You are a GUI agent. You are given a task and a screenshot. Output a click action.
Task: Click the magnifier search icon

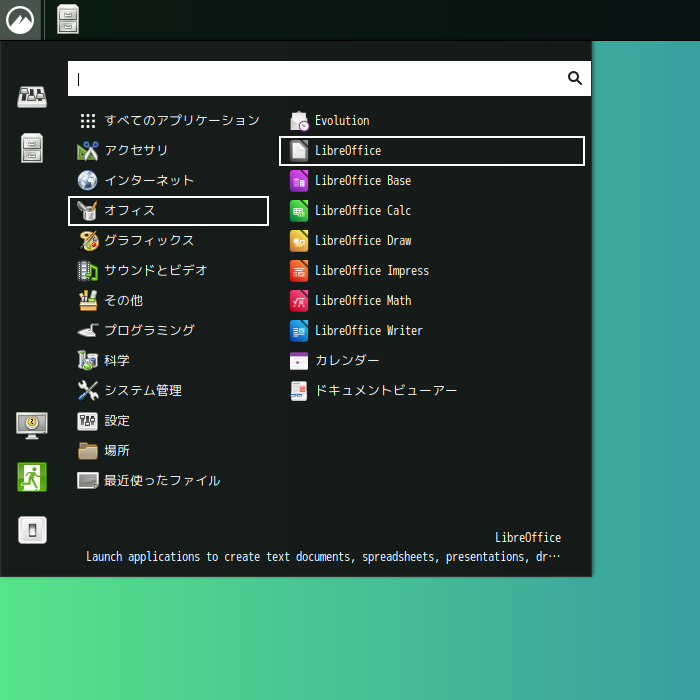click(x=575, y=78)
